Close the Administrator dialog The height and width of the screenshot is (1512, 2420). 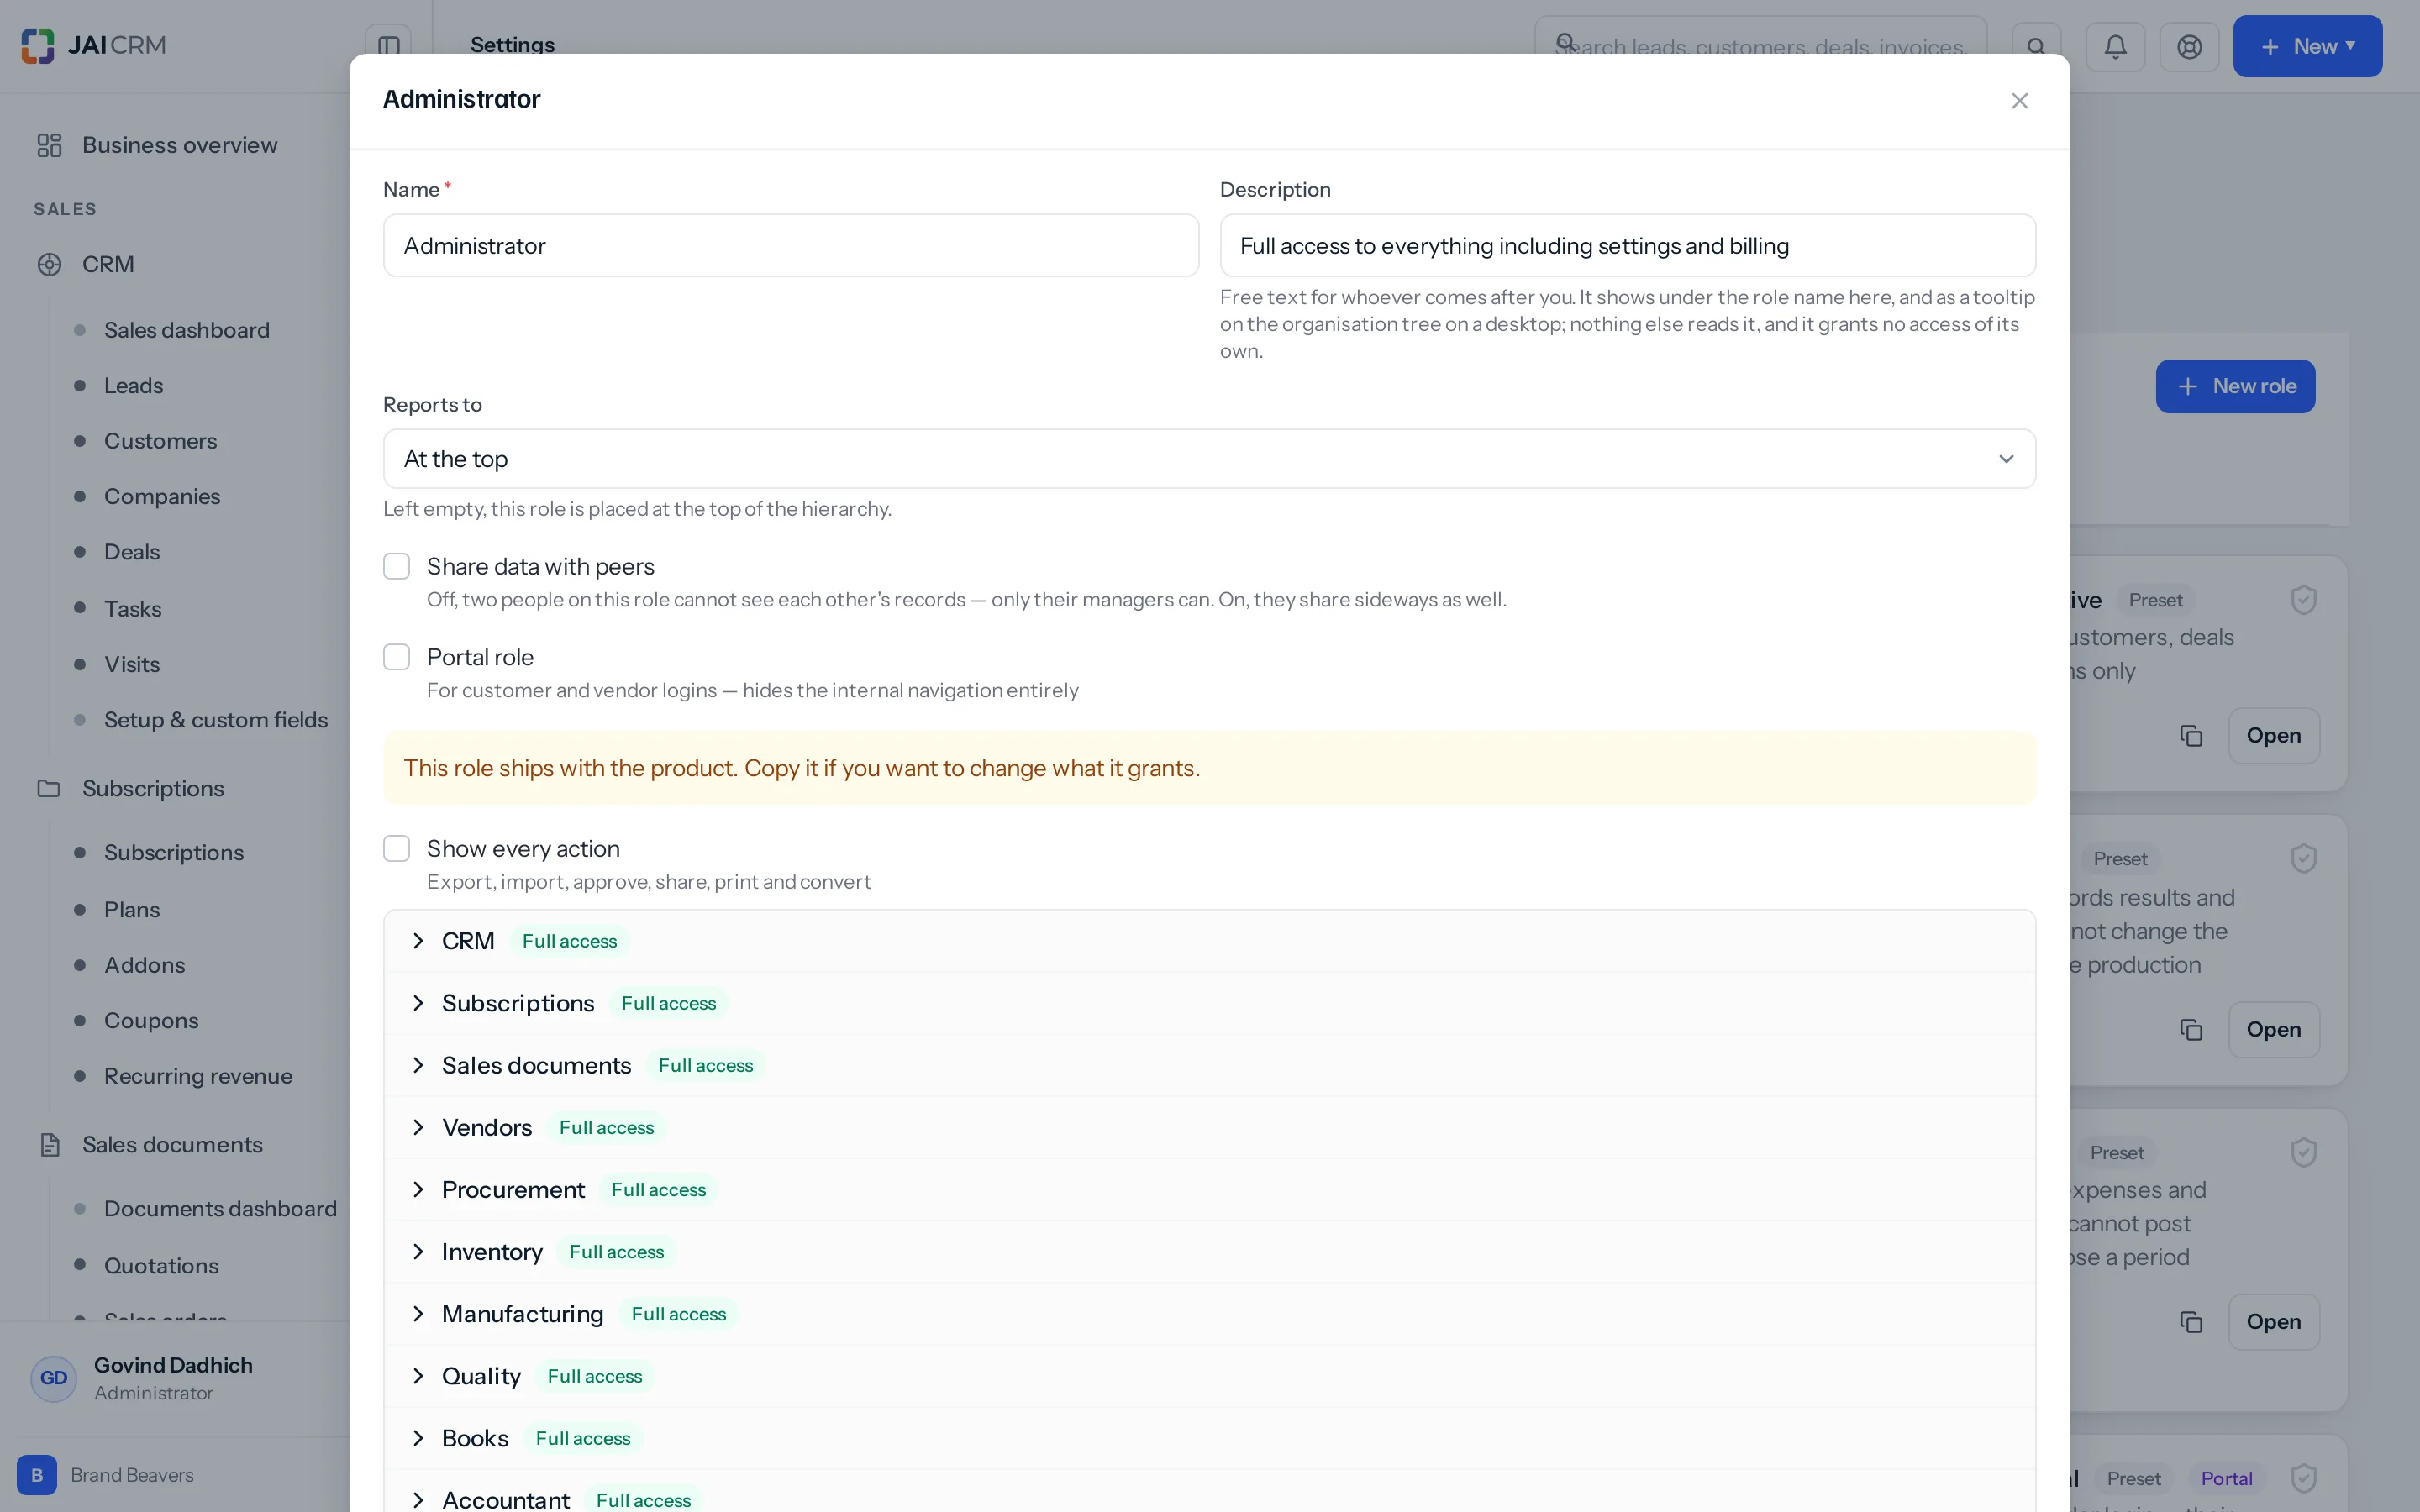click(2019, 101)
